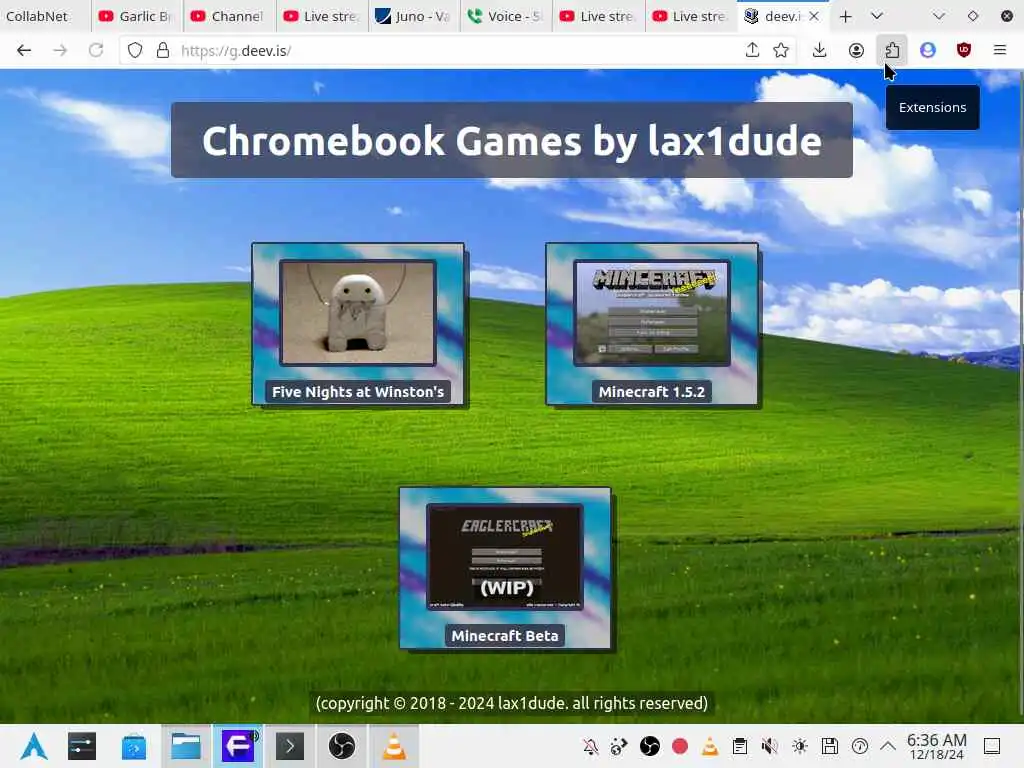Toggle notifications muted bell in tray

point(590,746)
